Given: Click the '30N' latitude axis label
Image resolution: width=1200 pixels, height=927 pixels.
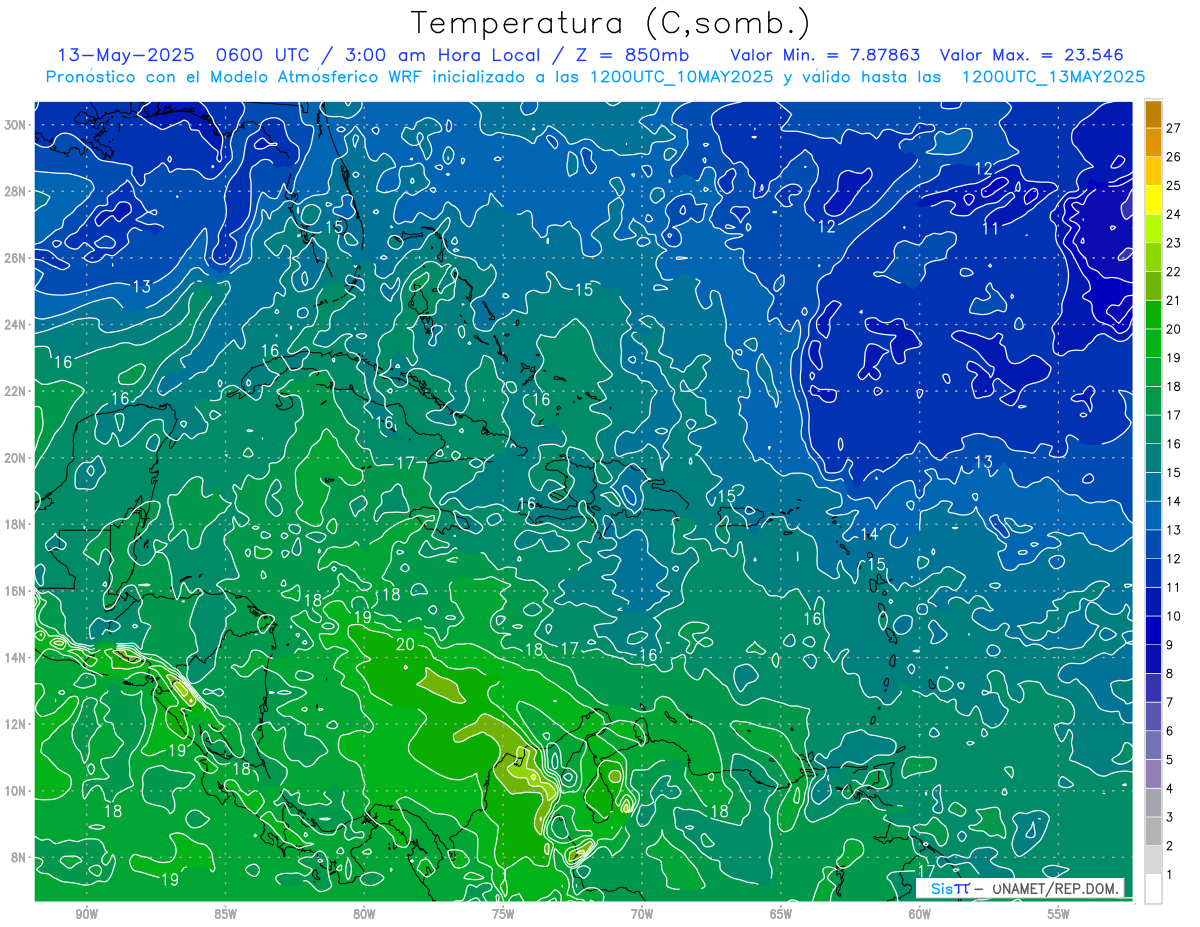Looking at the screenshot, I should pos(16,125).
